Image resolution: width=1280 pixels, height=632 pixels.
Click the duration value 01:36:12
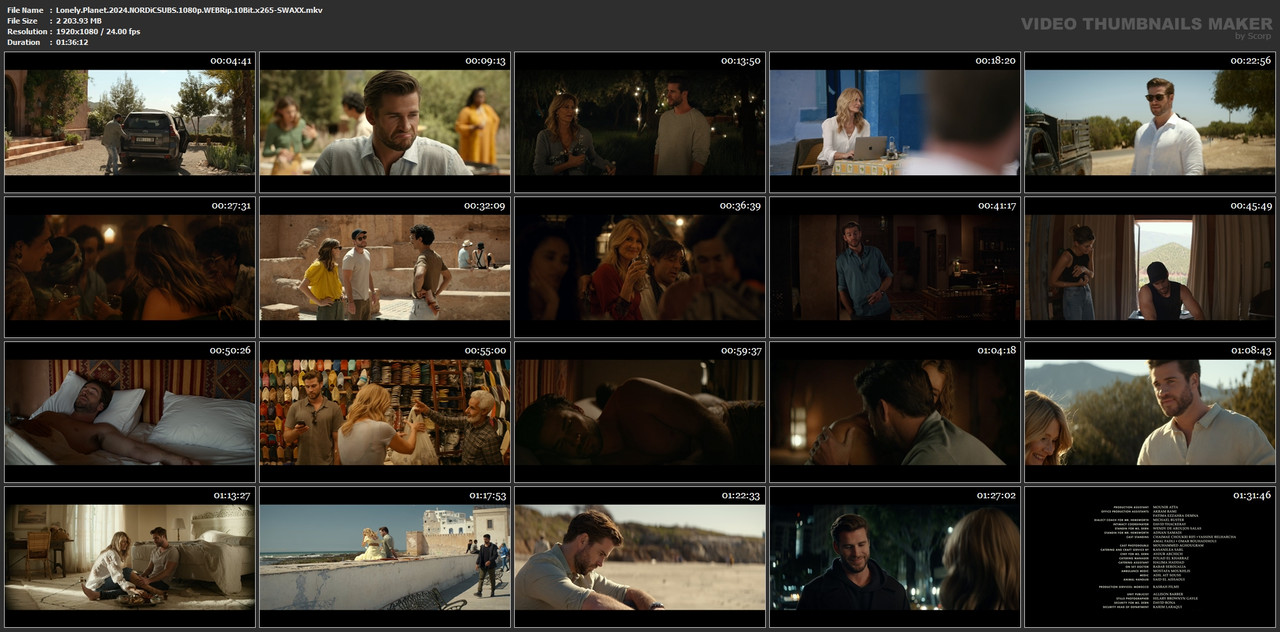point(72,42)
